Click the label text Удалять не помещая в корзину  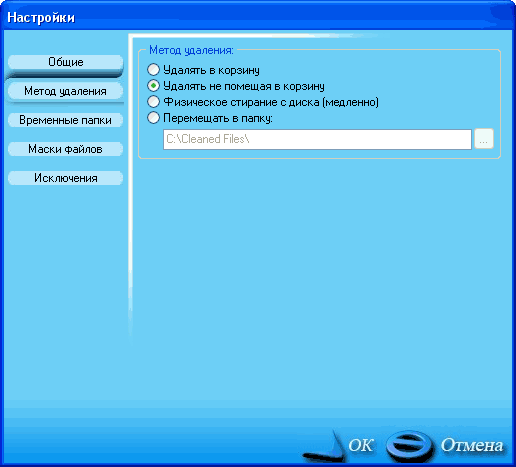coord(244,86)
